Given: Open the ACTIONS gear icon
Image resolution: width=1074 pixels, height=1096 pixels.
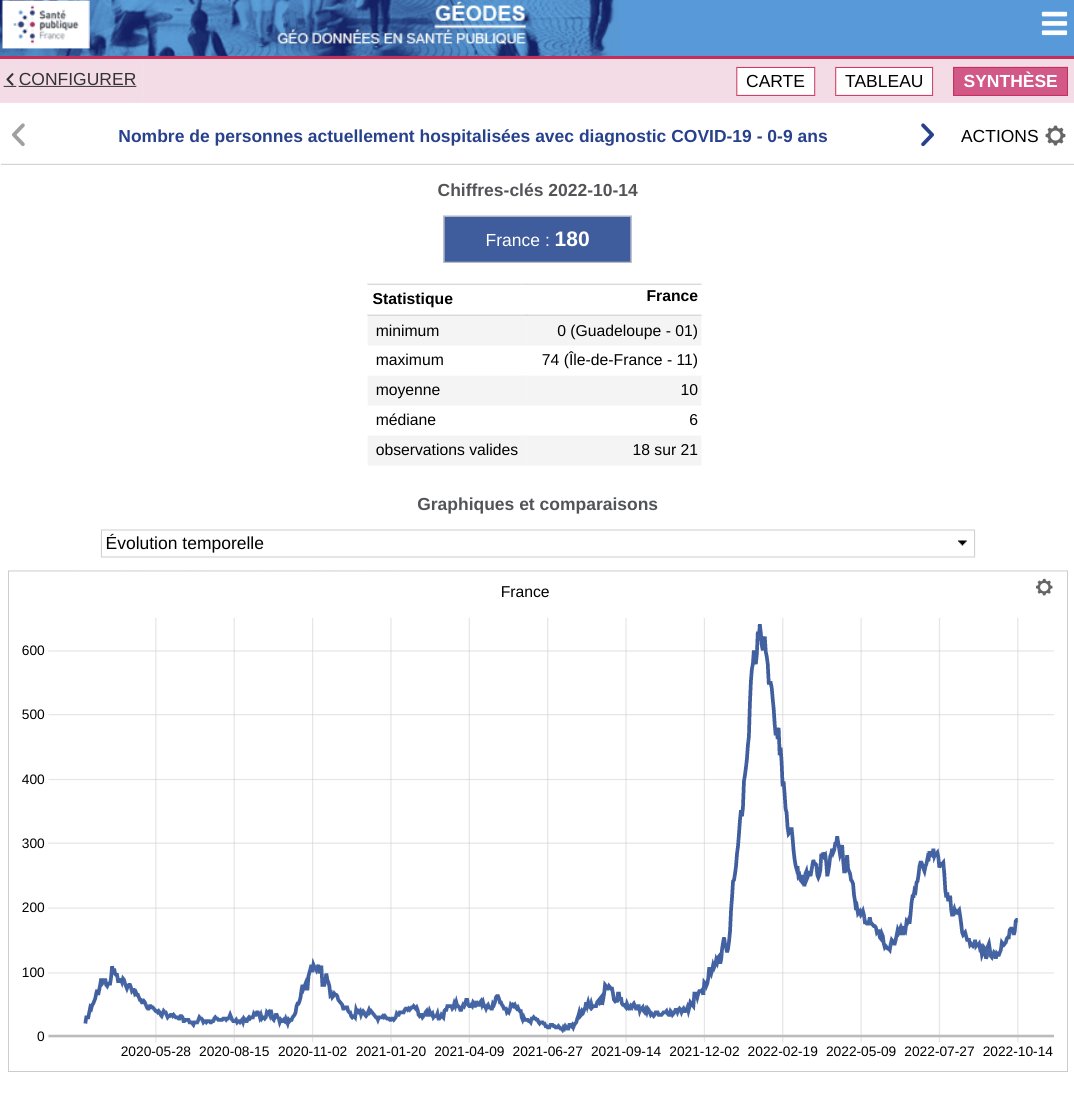Looking at the screenshot, I should [x=1055, y=136].
